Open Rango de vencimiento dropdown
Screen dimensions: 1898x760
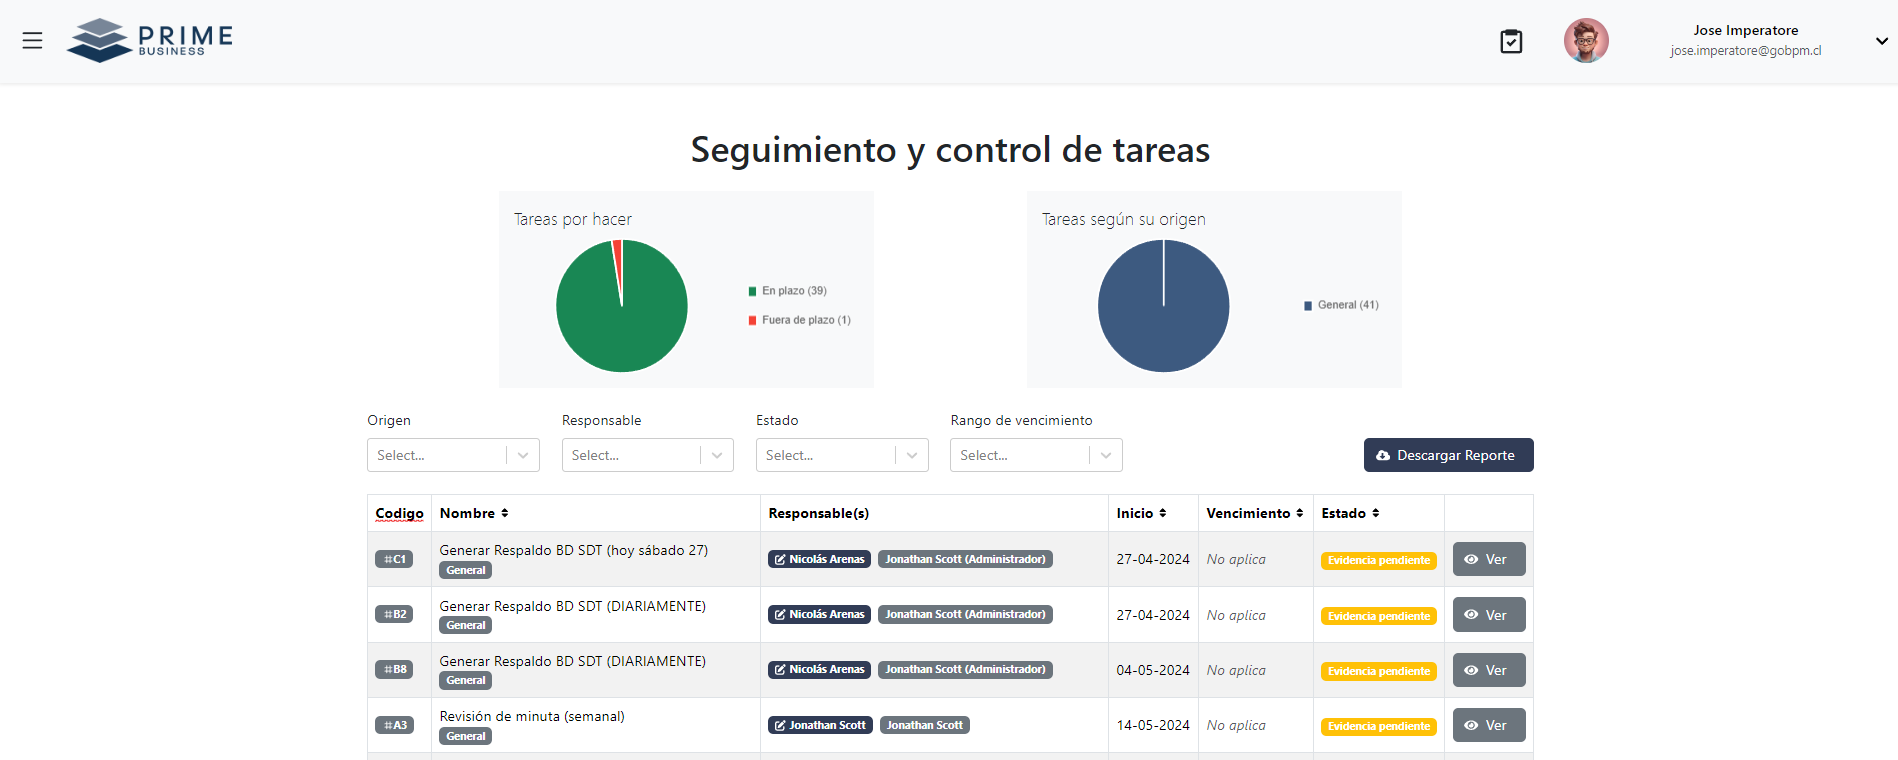(1035, 455)
